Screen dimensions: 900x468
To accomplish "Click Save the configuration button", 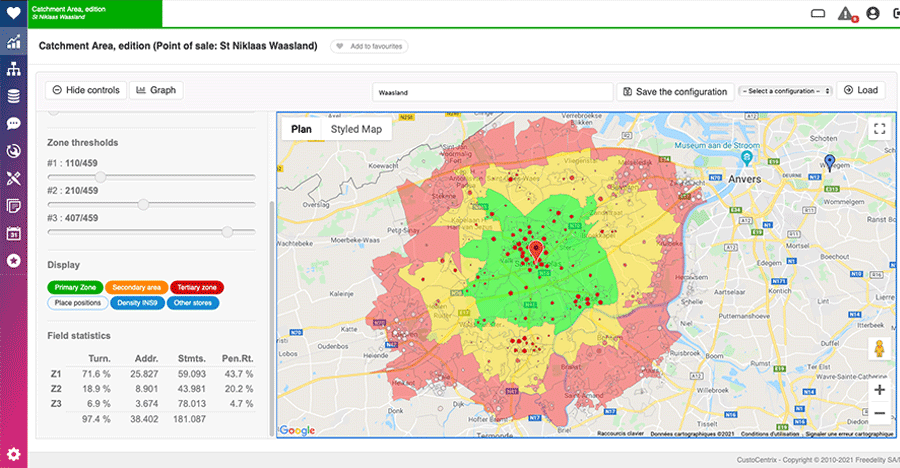I will click(674, 91).
